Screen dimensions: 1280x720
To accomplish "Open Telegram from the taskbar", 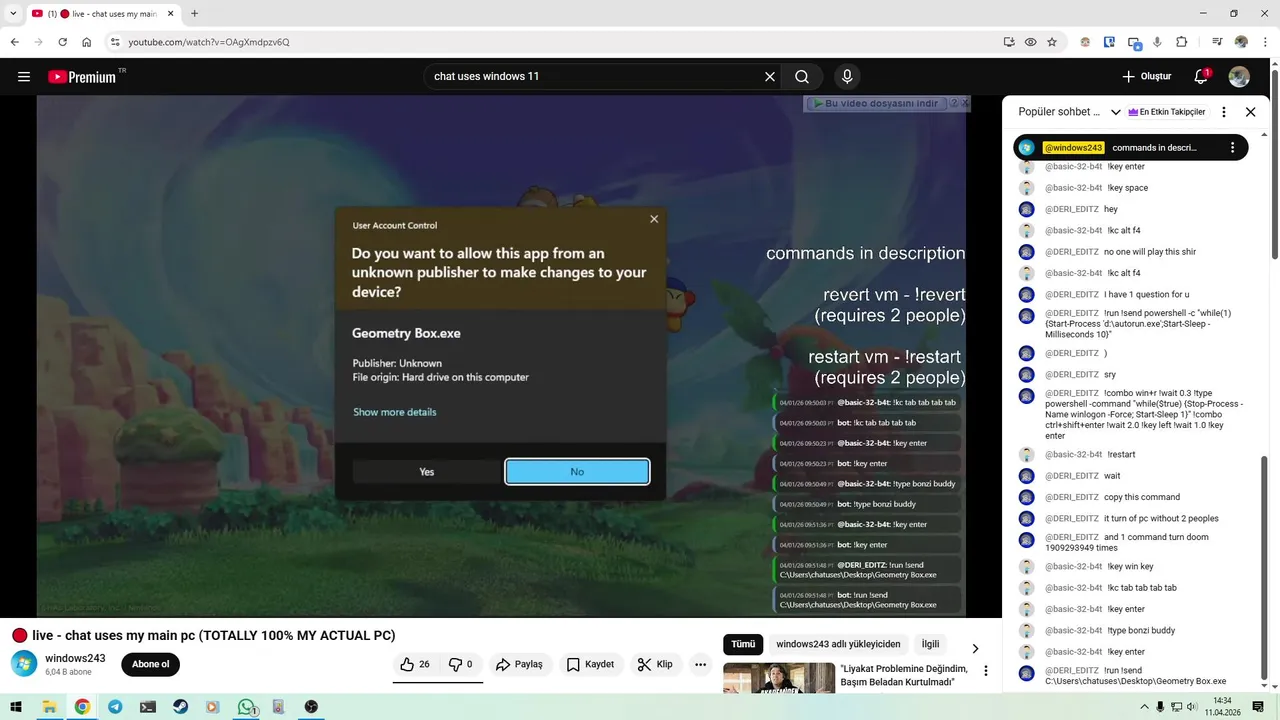I will click(x=115, y=707).
